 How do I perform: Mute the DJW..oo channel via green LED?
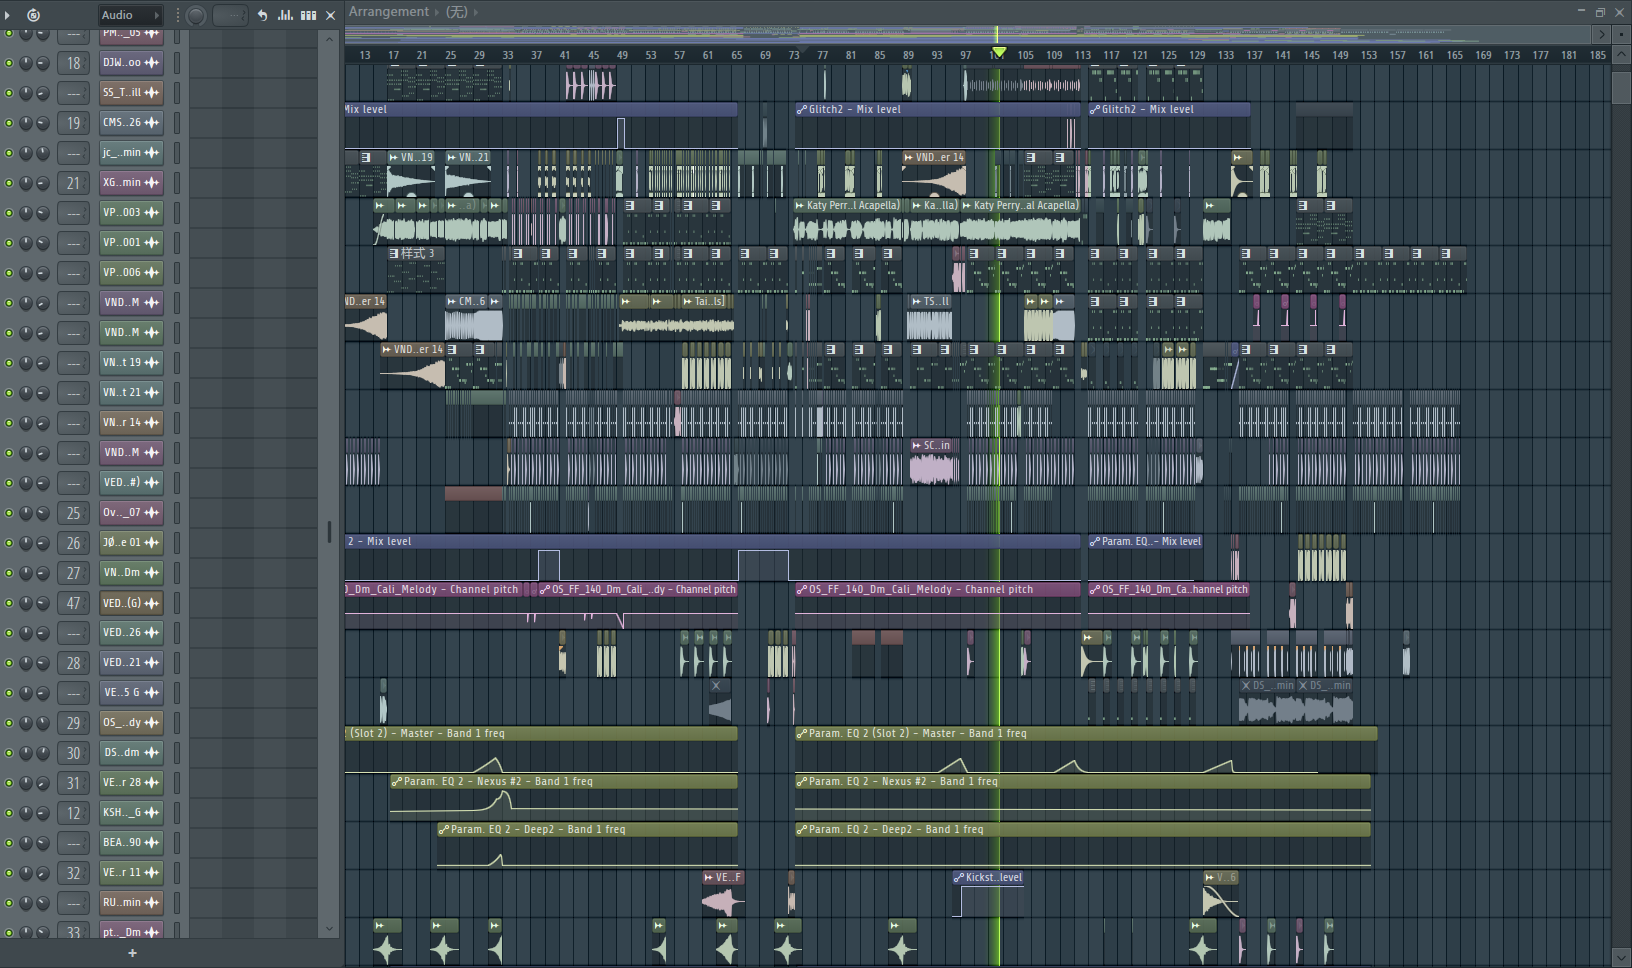point(9,63)
